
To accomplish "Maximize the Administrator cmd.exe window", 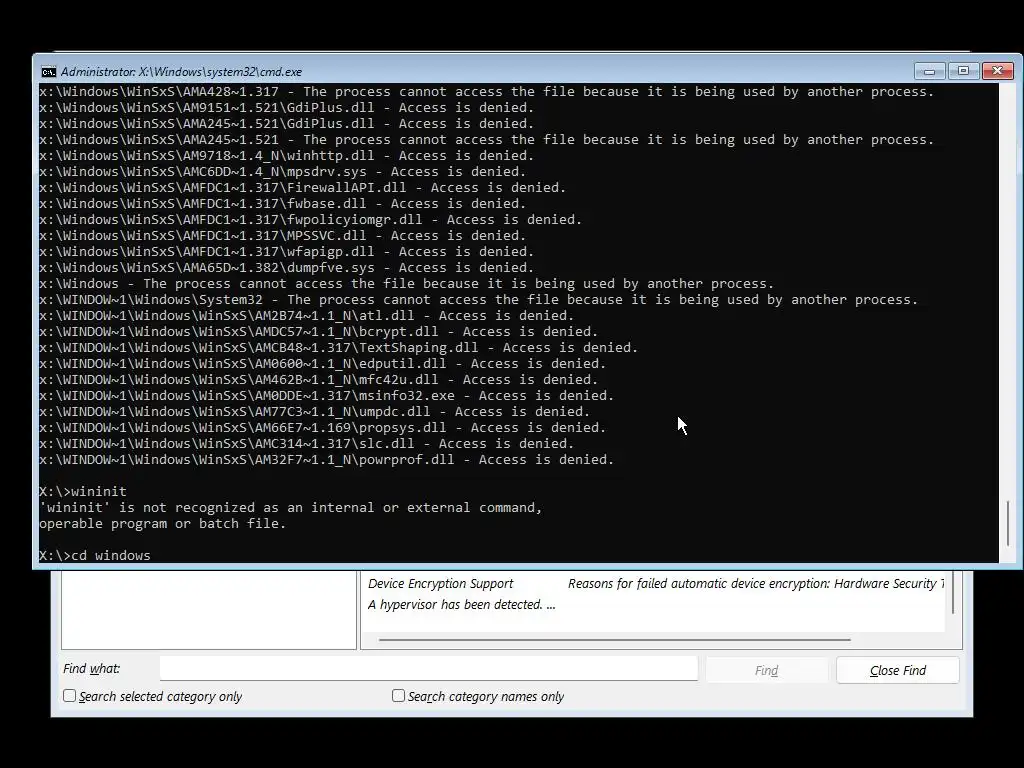I will click(963, 71).
